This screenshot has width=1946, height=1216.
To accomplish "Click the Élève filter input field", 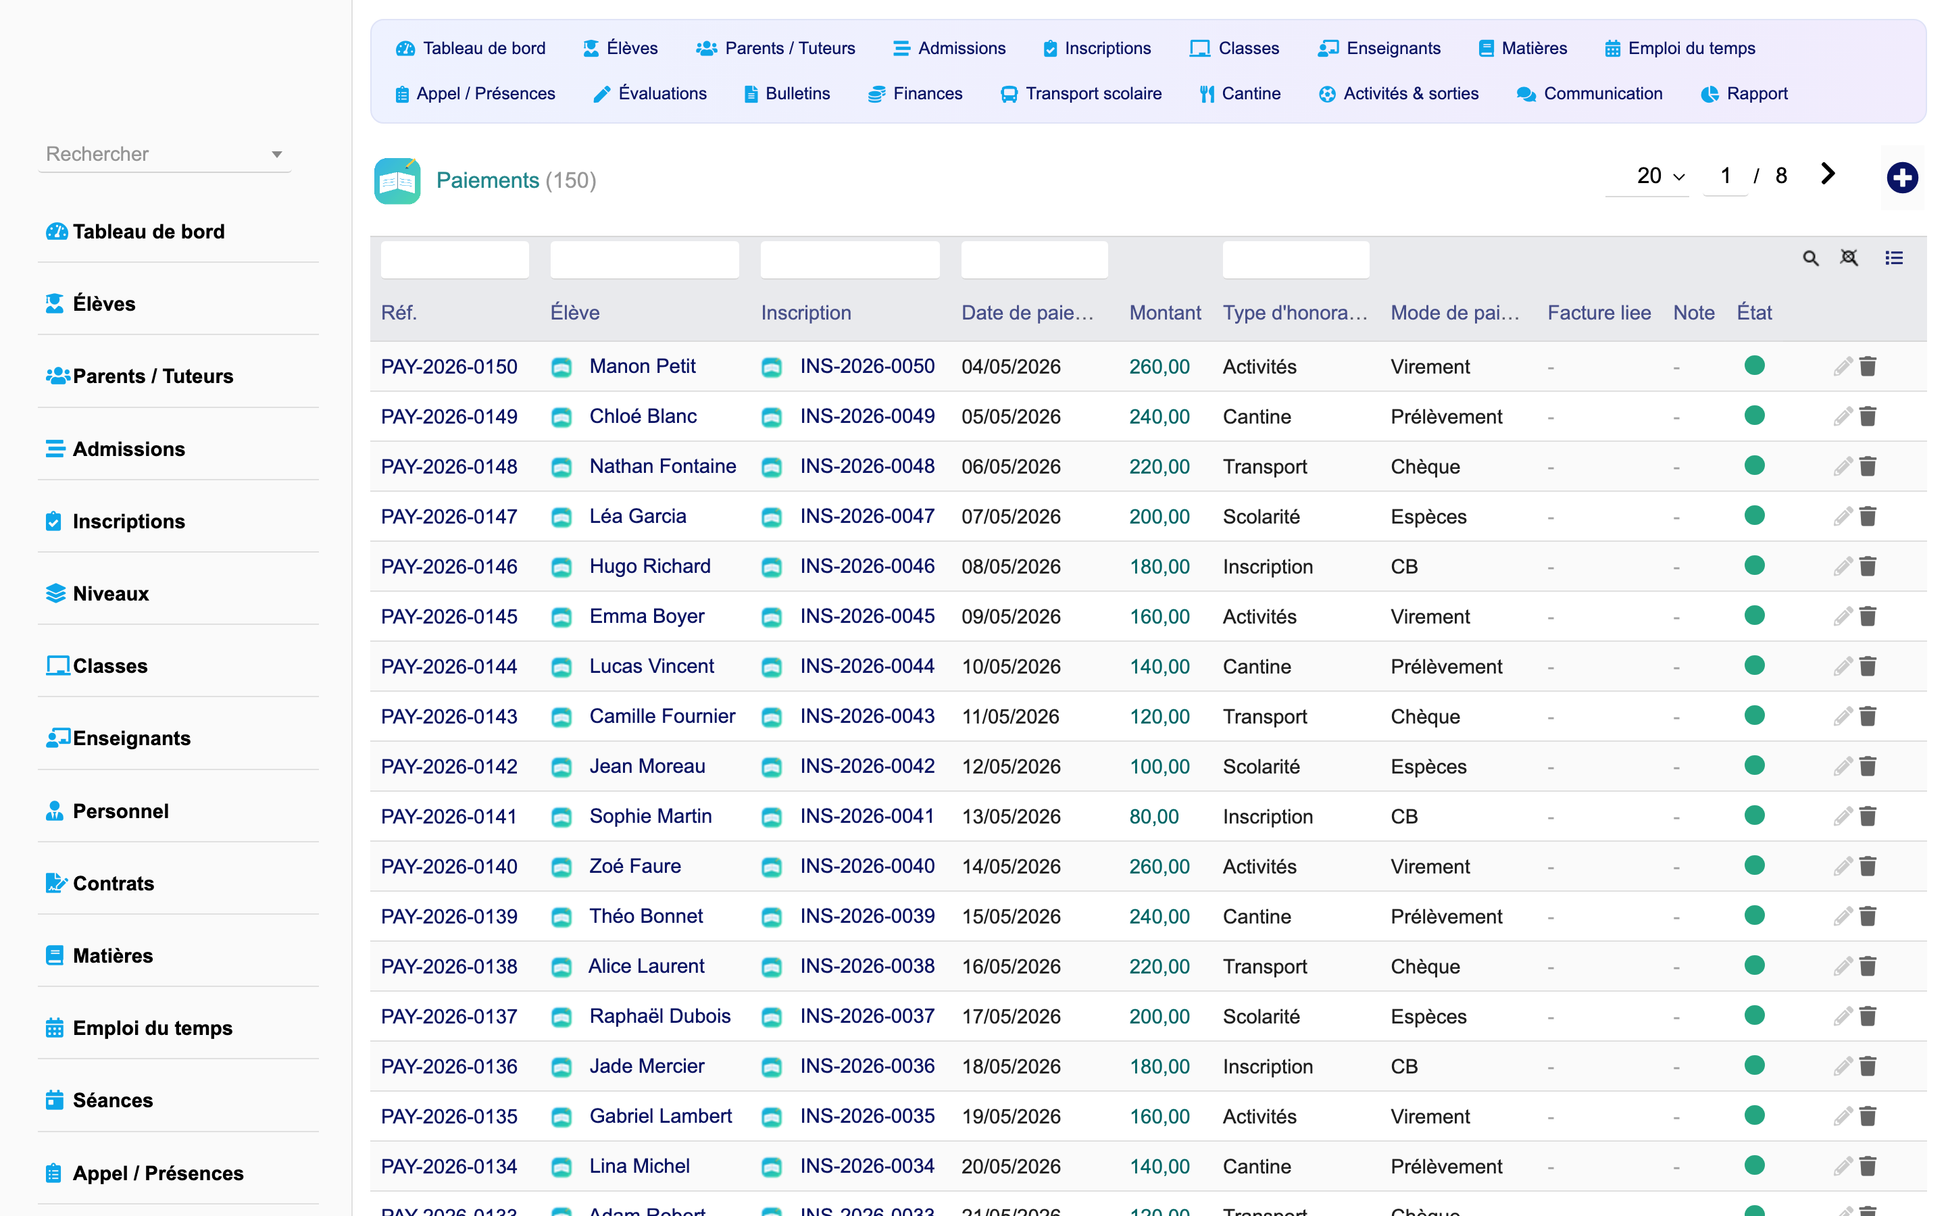I will [645, 260].
